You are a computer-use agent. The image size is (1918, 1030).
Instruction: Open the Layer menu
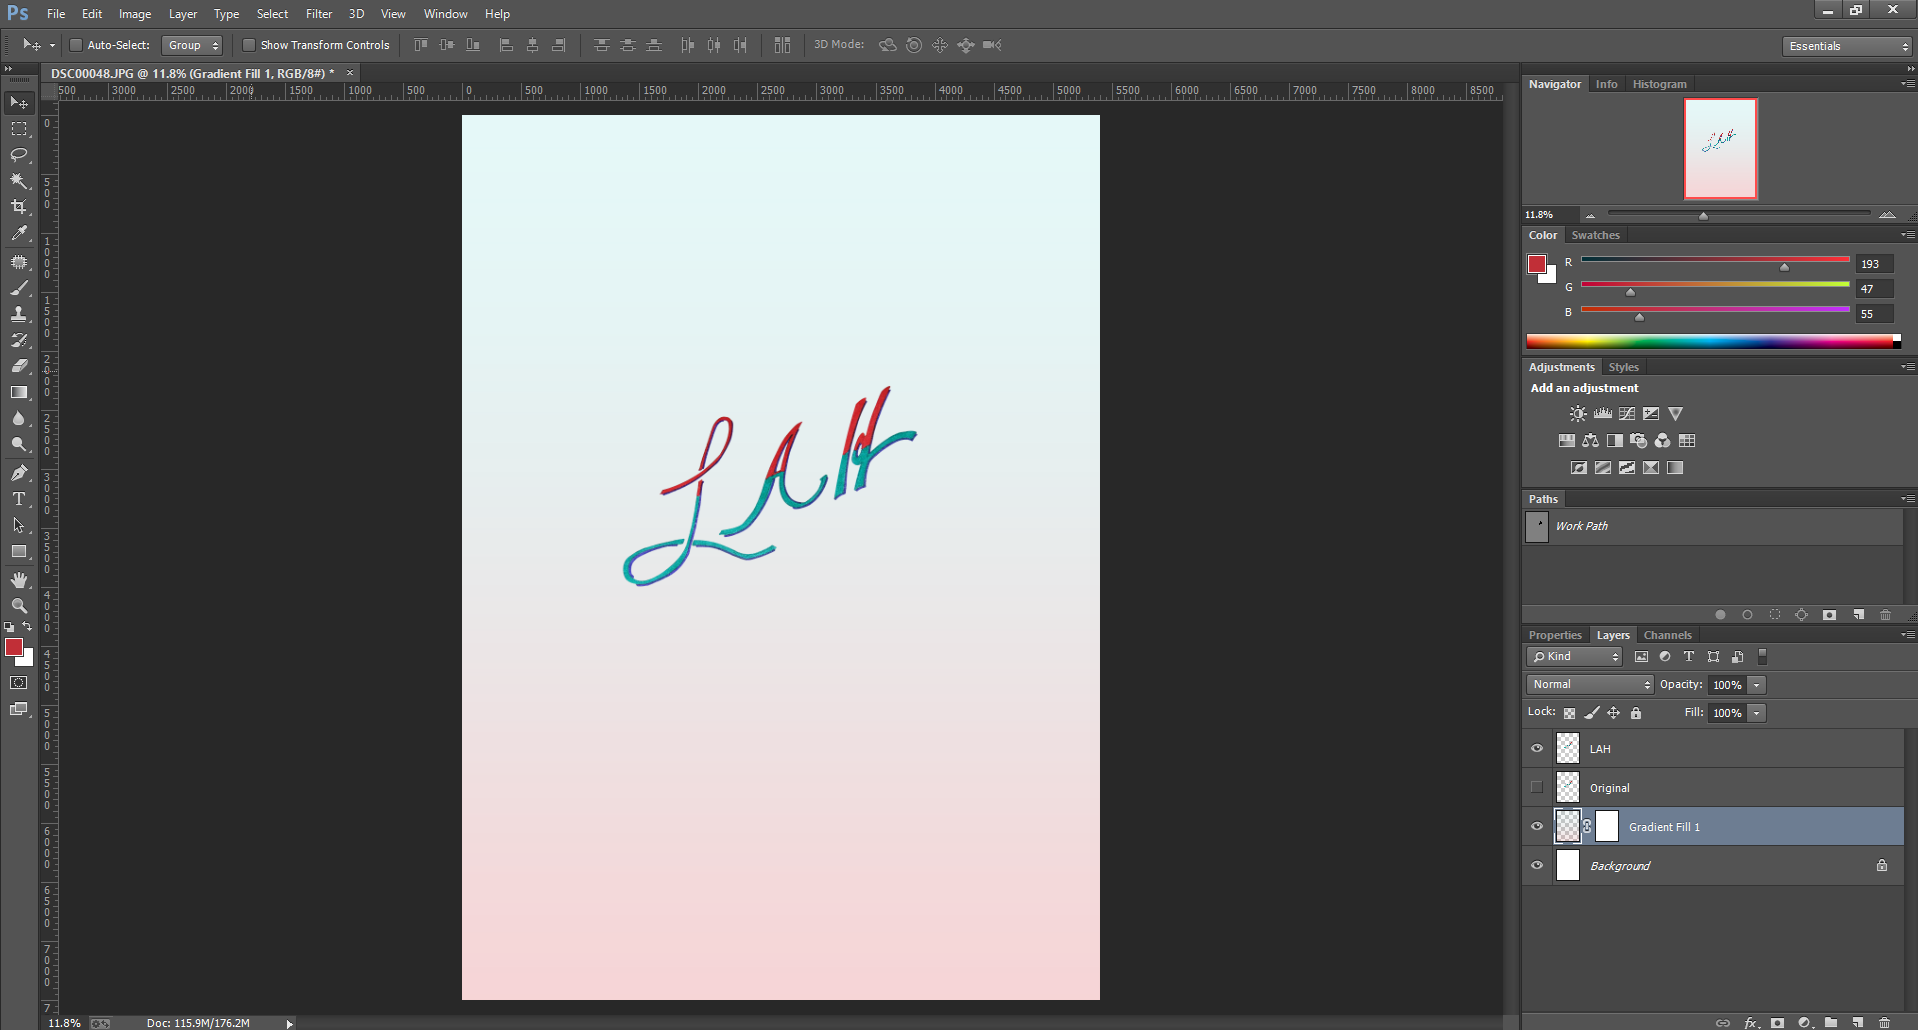[183, 14]
